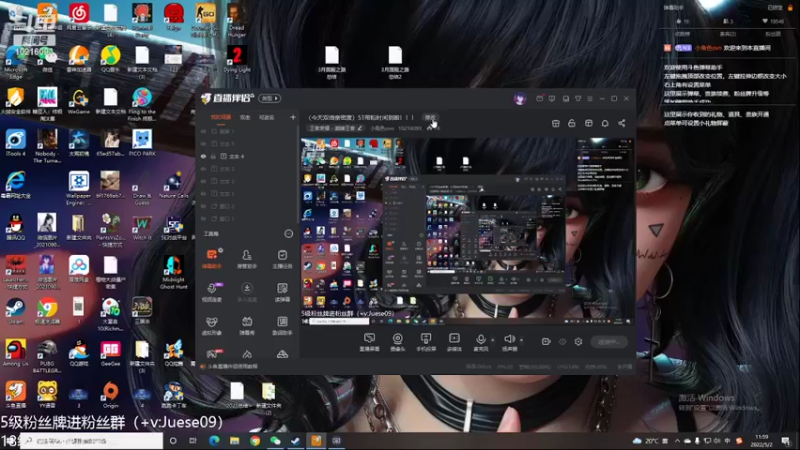Toggle visibility eye for 文本 5 layer
Image resolution: width=800 pixels, height=450 pixels.
point(204,144)
